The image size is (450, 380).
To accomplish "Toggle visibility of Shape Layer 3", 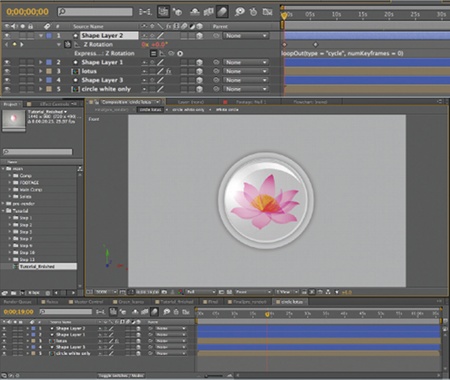I will (x=7, y=80).
